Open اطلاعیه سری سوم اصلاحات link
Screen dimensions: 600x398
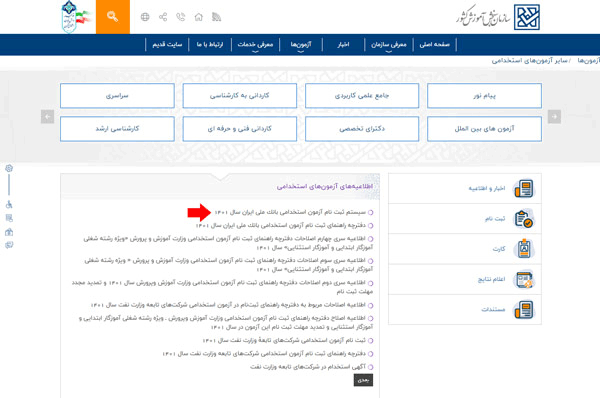point(228,265)
